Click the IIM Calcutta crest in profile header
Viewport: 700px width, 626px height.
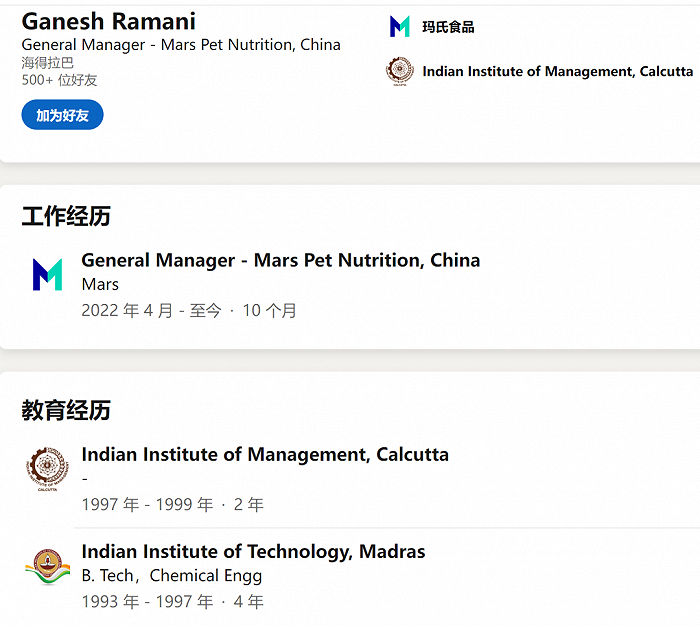[x=400, y=71]
